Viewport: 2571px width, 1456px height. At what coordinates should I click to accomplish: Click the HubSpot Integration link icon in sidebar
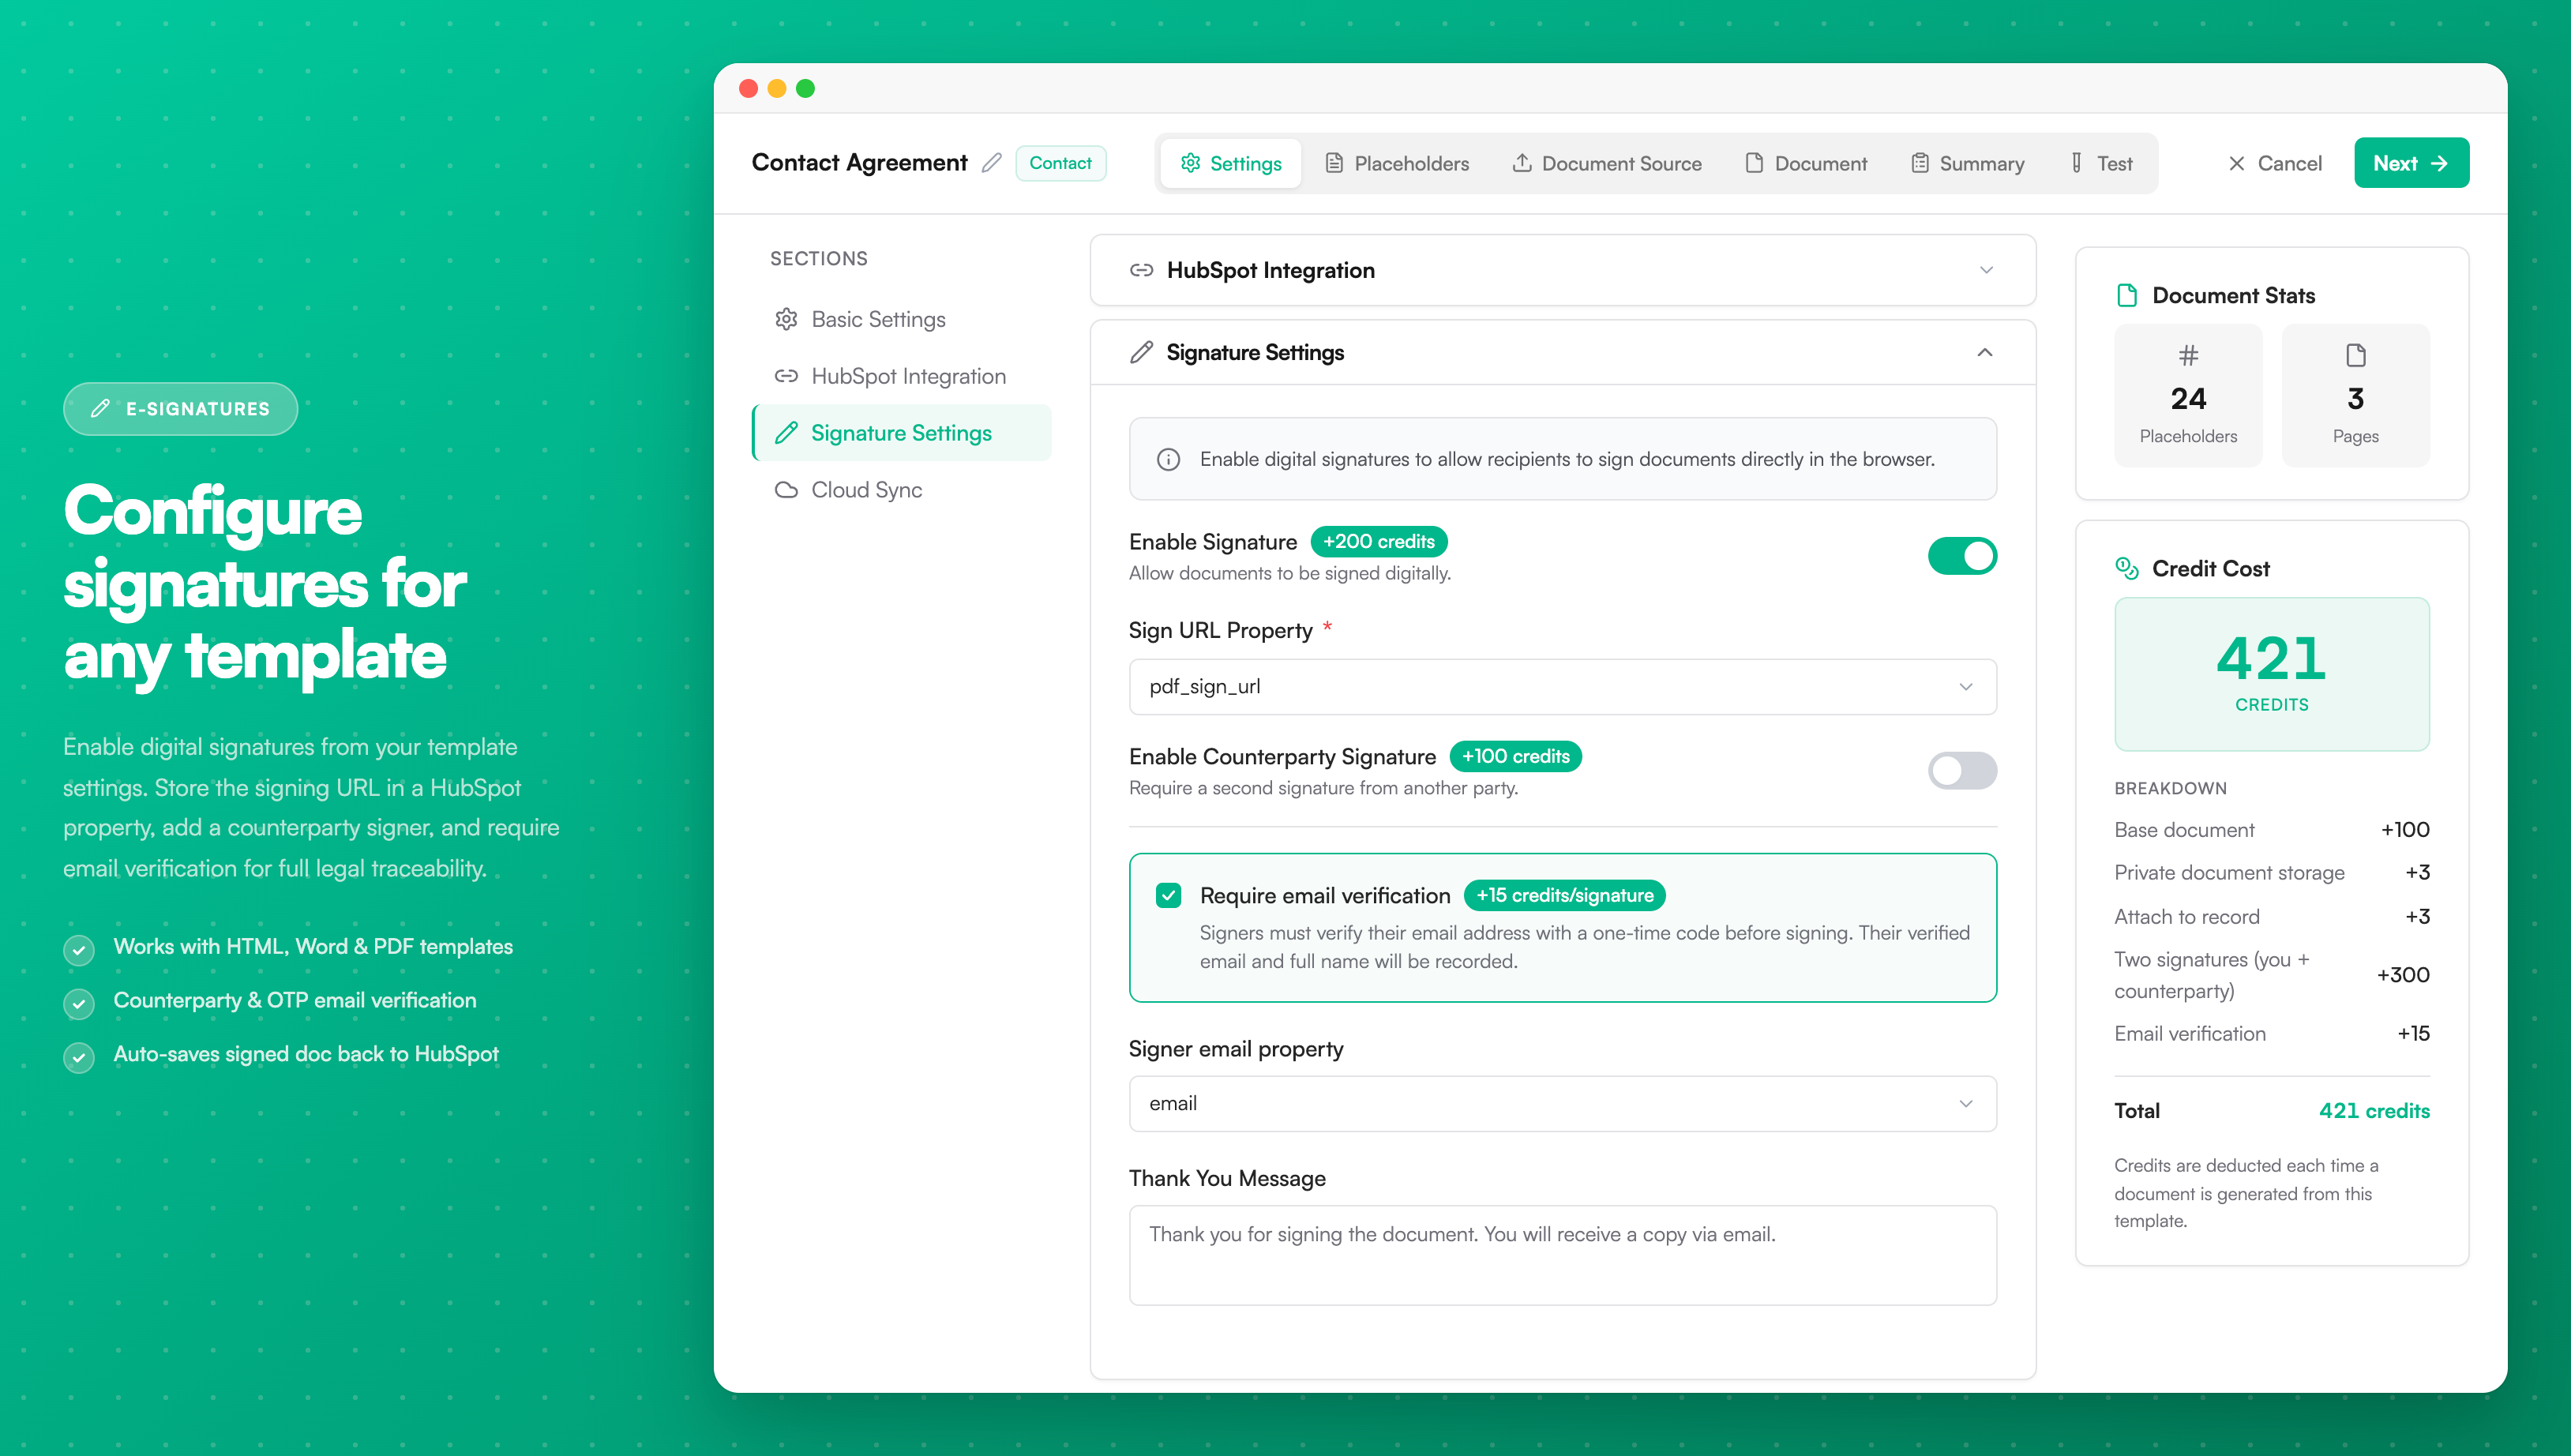(x=787, y=376)
